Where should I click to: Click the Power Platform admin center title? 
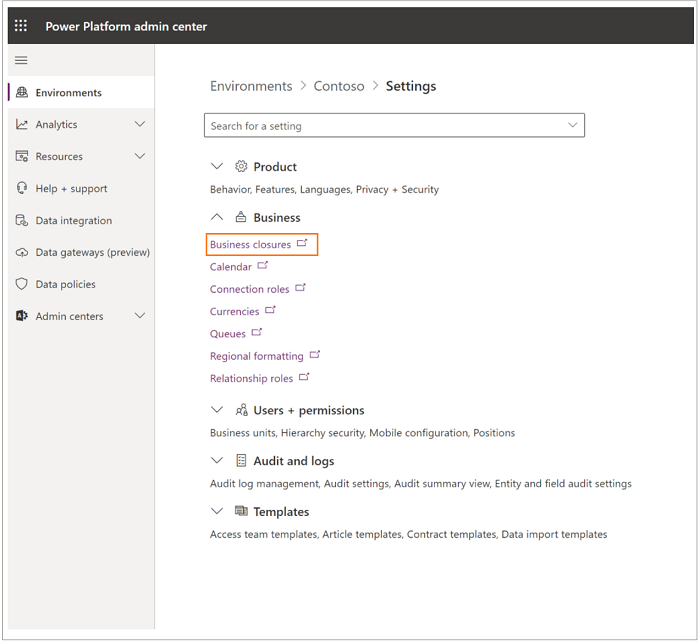click(126, 26)
